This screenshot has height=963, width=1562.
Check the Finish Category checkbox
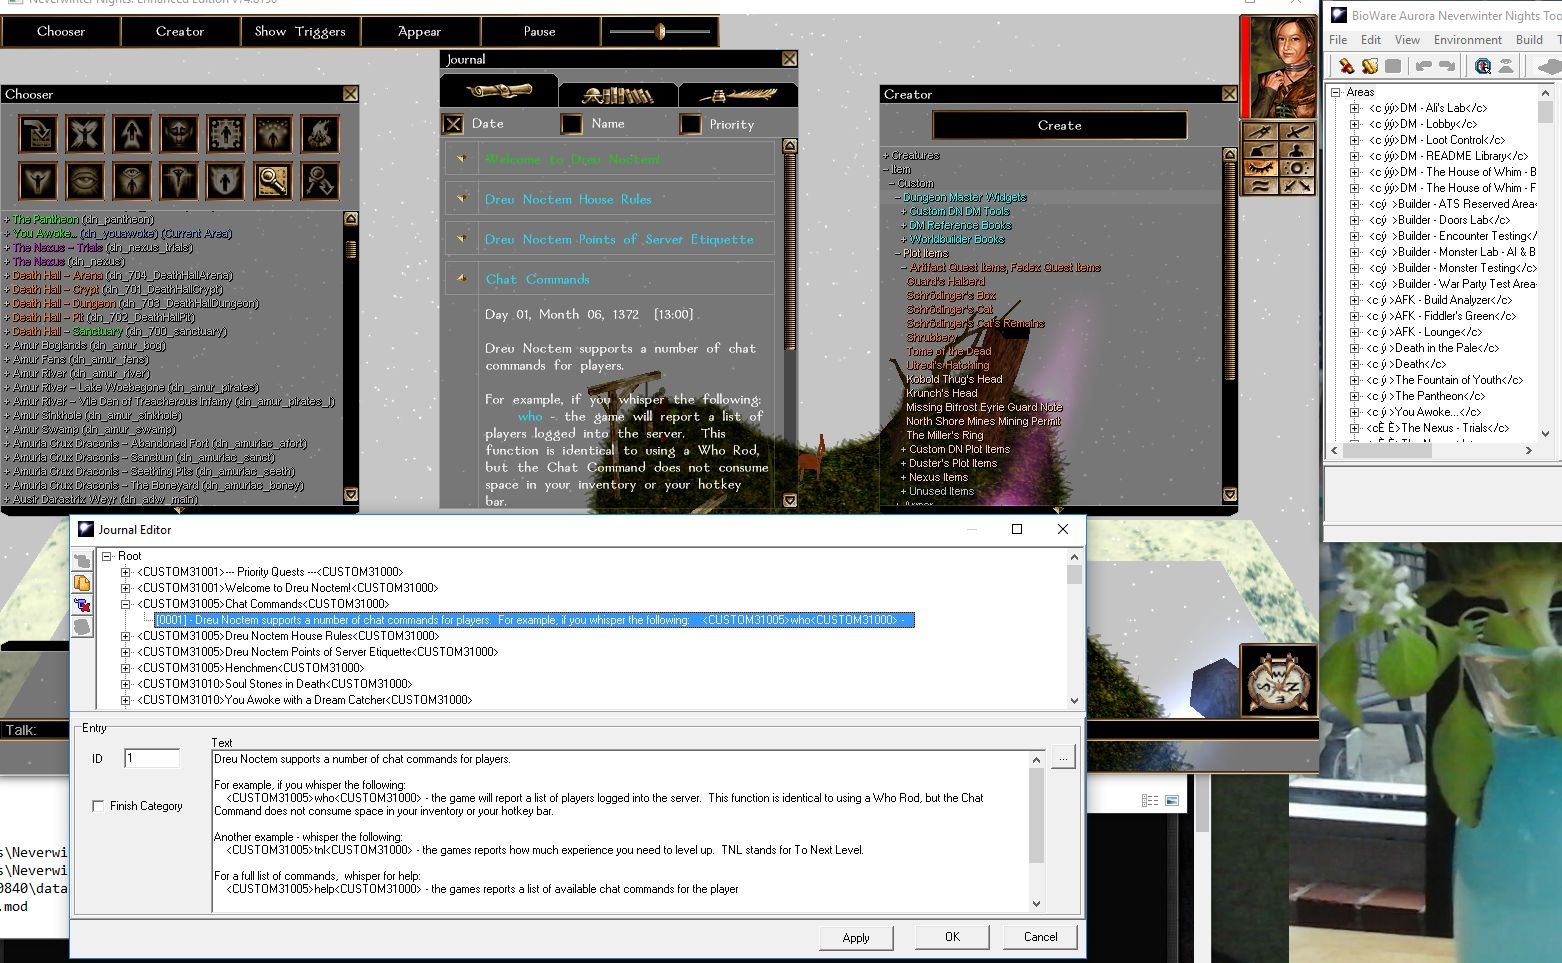point(98,806)
